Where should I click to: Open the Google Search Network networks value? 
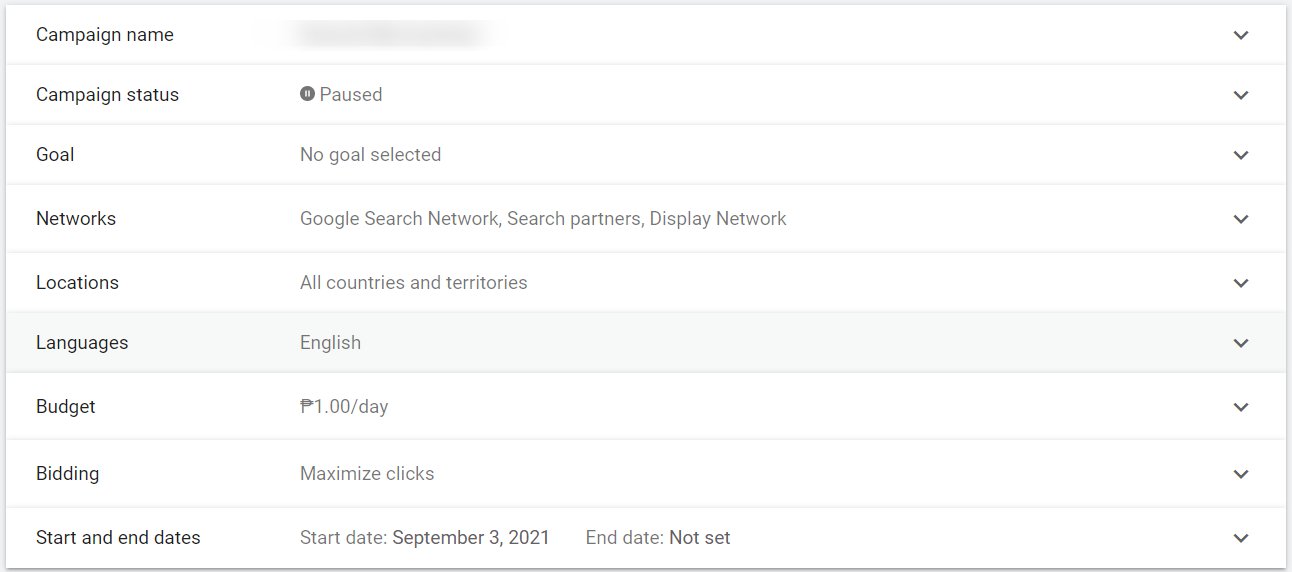coord(543,218)
